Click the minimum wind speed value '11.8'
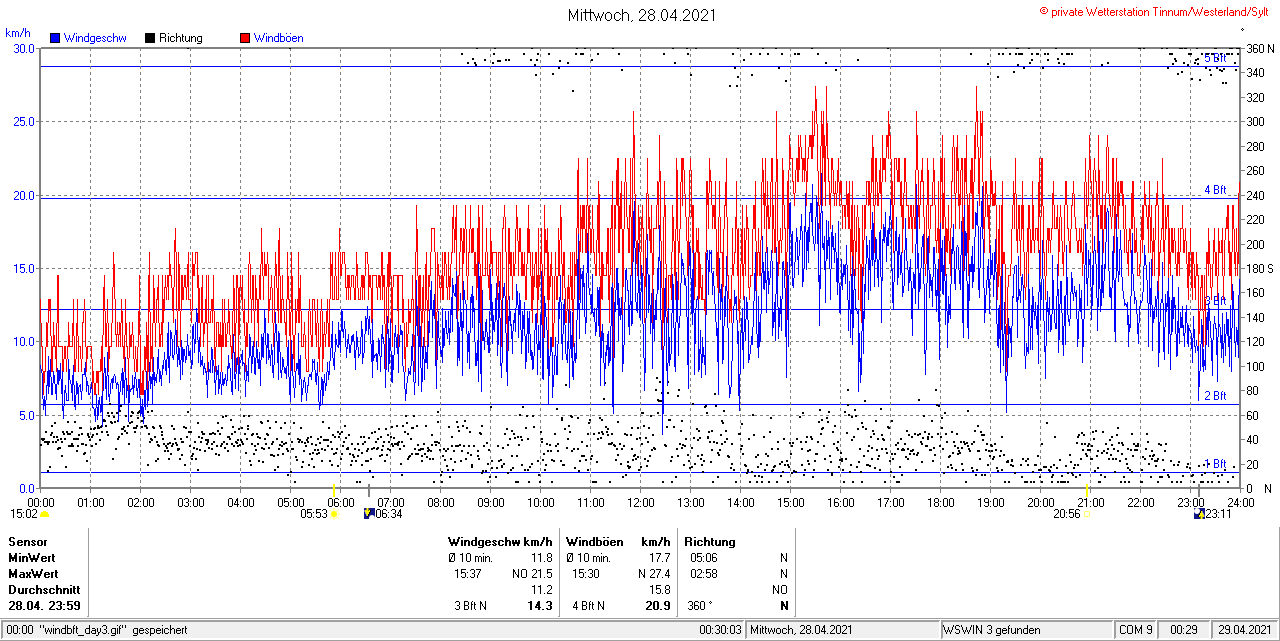 tap(541, 557)
